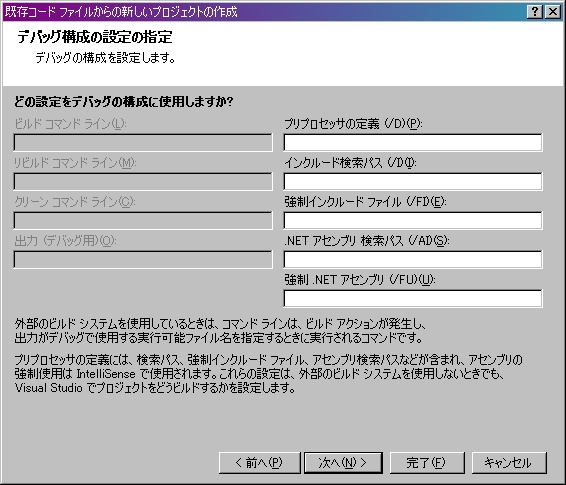Click the デバッグ構成の設定の指定 heading text
This screenshot has height=485, width=566.
(x=95, y=37)
